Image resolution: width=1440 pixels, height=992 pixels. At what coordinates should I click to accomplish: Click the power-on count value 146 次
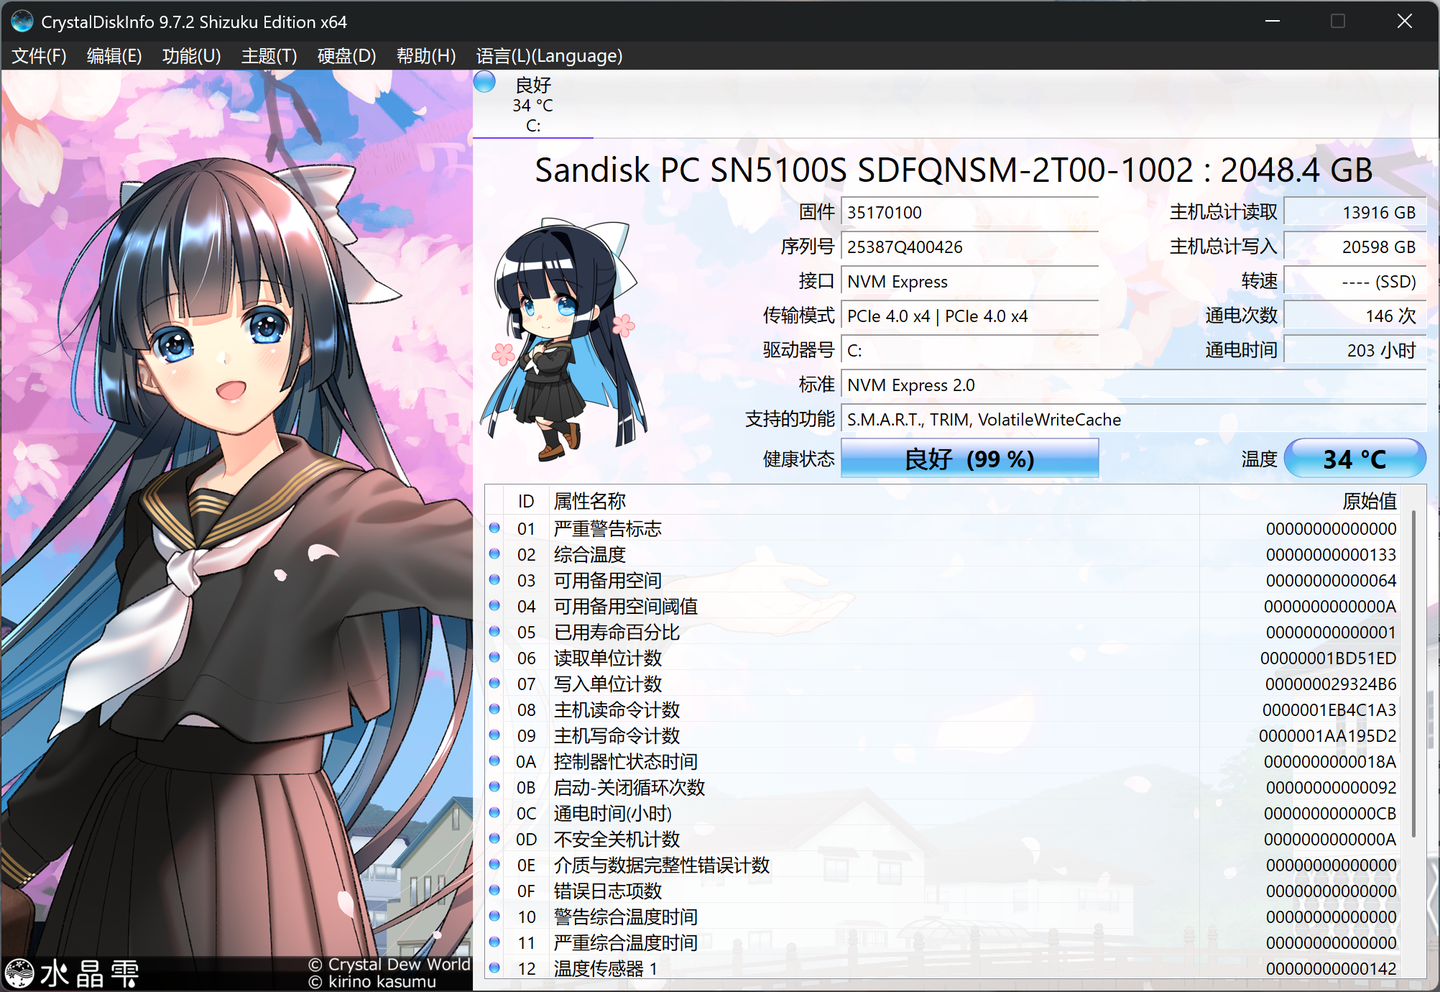pos(1355,316)
